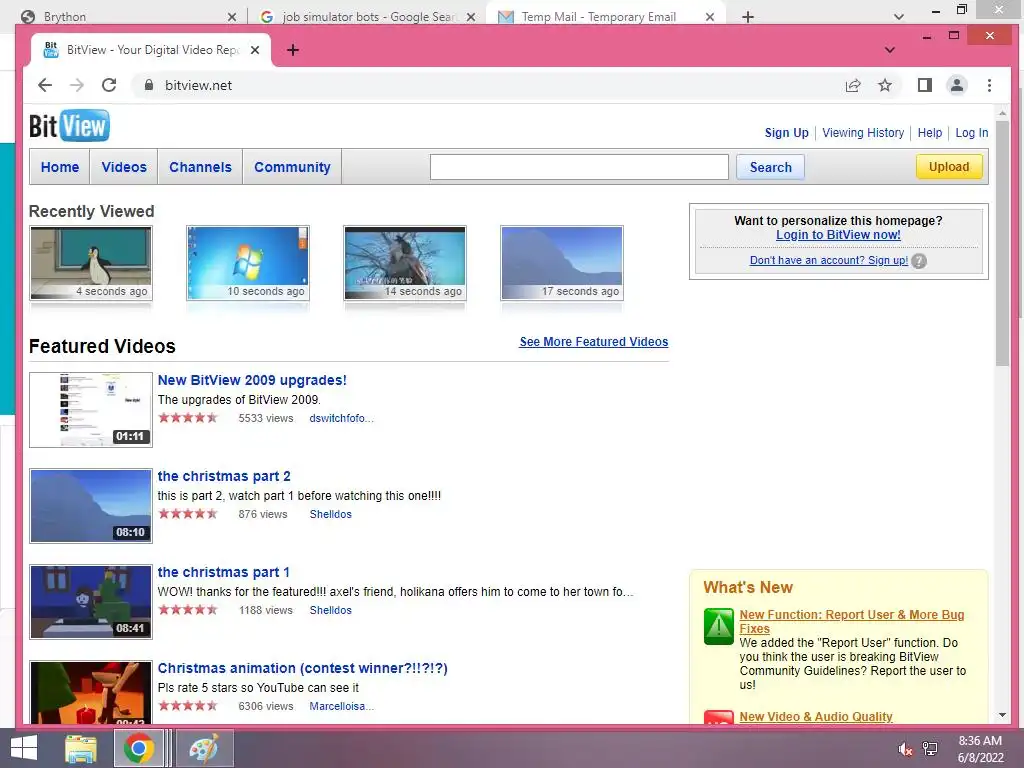Click the 01:11 video thumbnail
Screen dimensions: 1024x768
tap(91, 409)
